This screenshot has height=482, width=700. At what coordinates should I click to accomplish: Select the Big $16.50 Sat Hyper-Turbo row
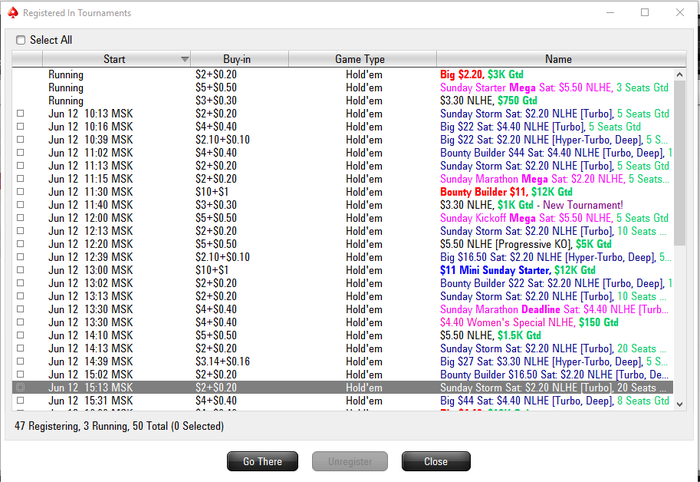(x=342, y=257)
